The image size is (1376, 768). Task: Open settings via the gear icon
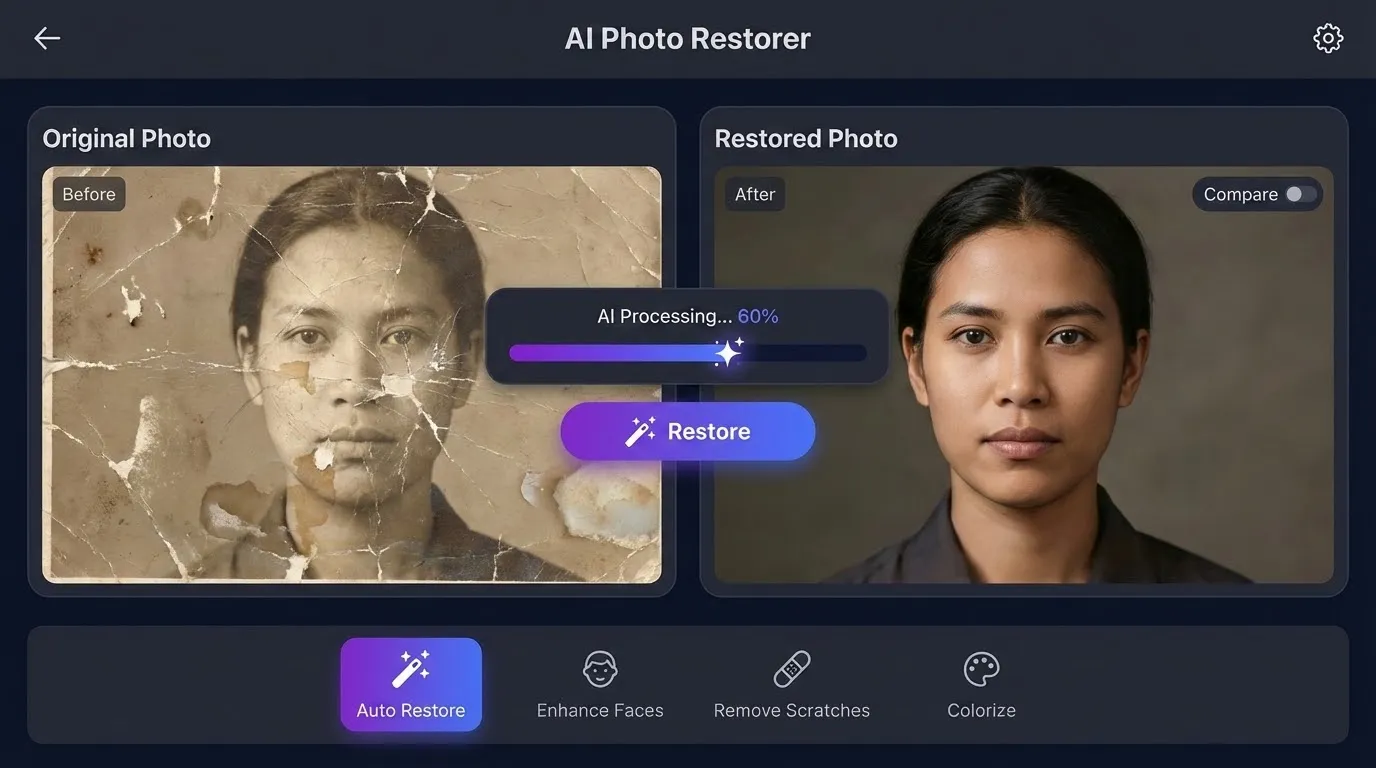(1327, 38)
